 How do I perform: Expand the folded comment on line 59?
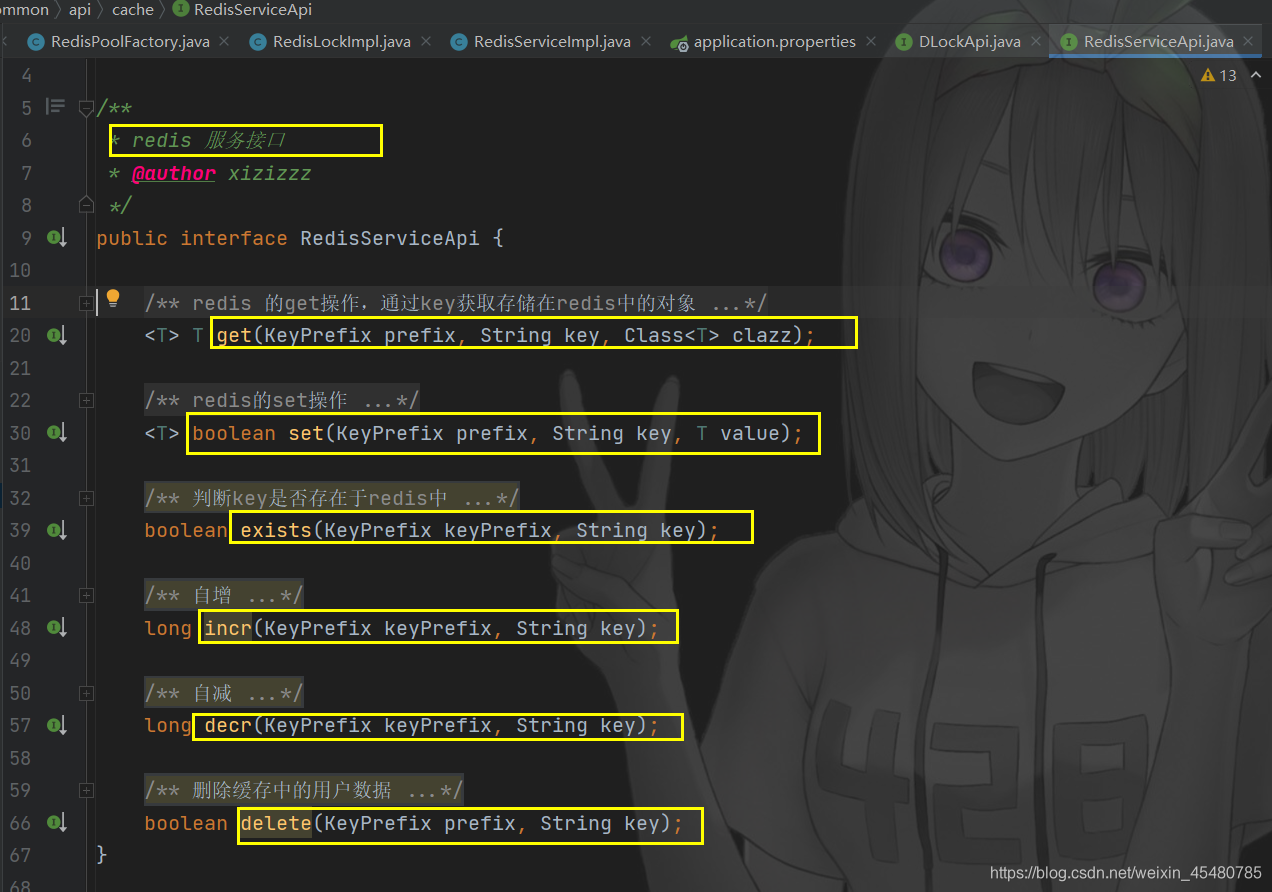coord(87,790)
